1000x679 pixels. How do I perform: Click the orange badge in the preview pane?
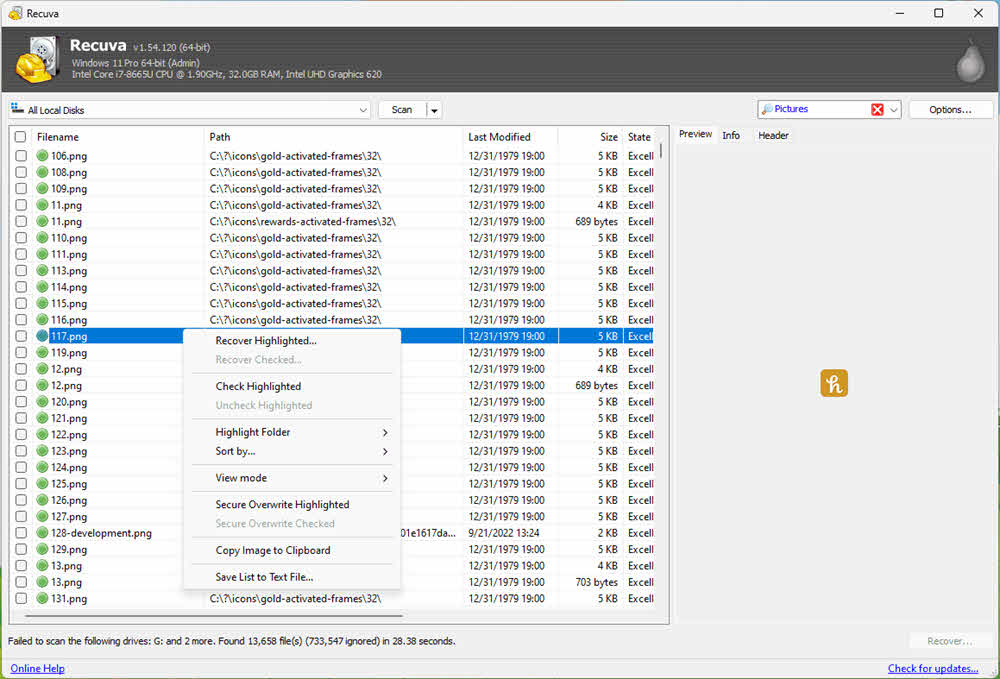[x=834, y=382]
